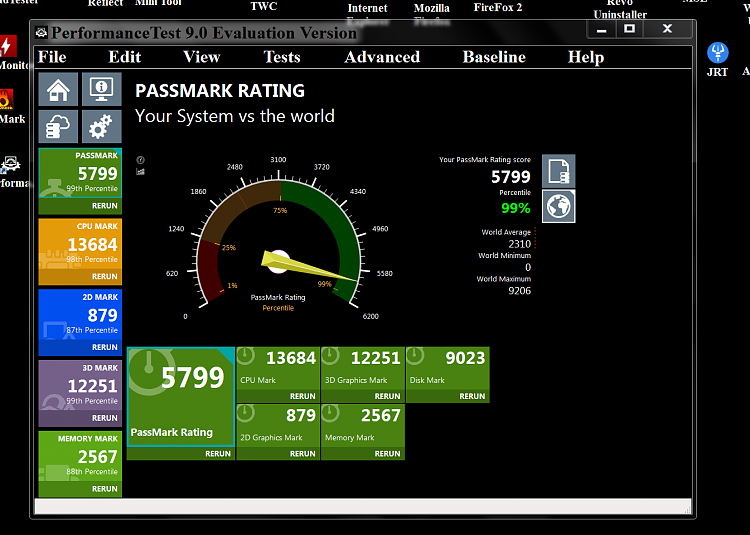Click the PerformanceTest title bar app icon
Viewport: 750px width, 535px height.
click(x=42, y=33)
